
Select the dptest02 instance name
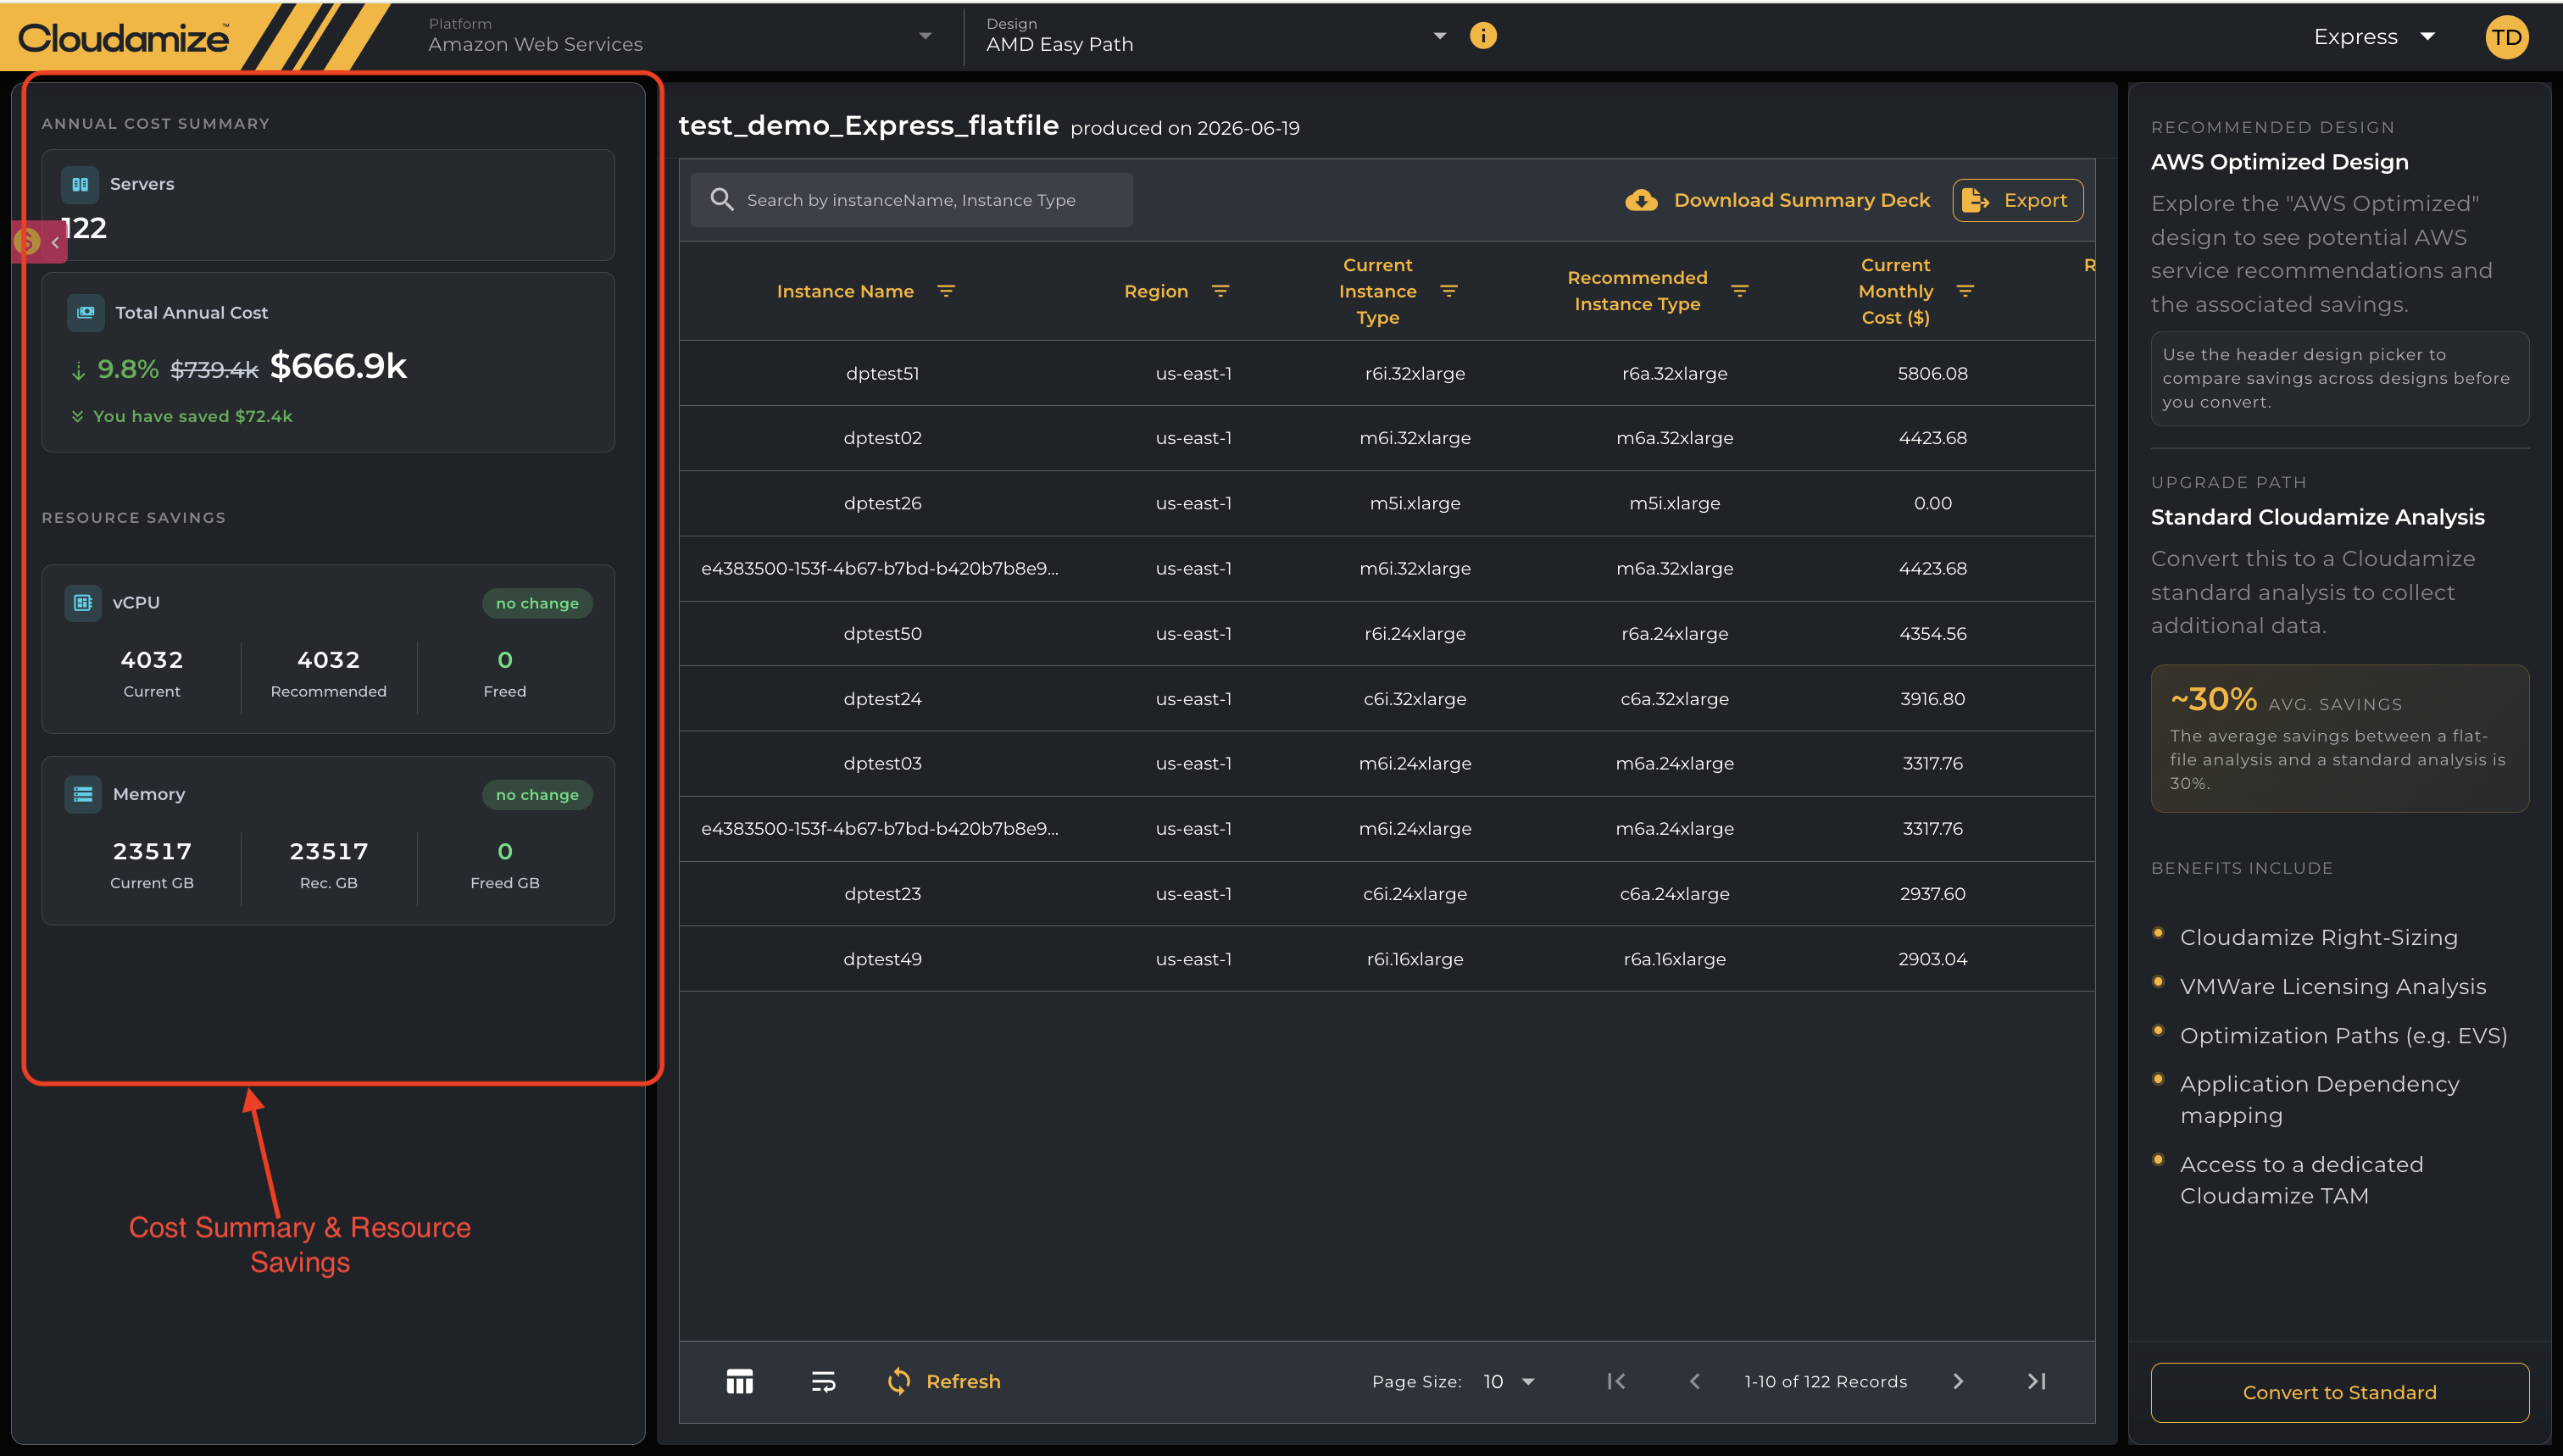(x=882, y=438)
